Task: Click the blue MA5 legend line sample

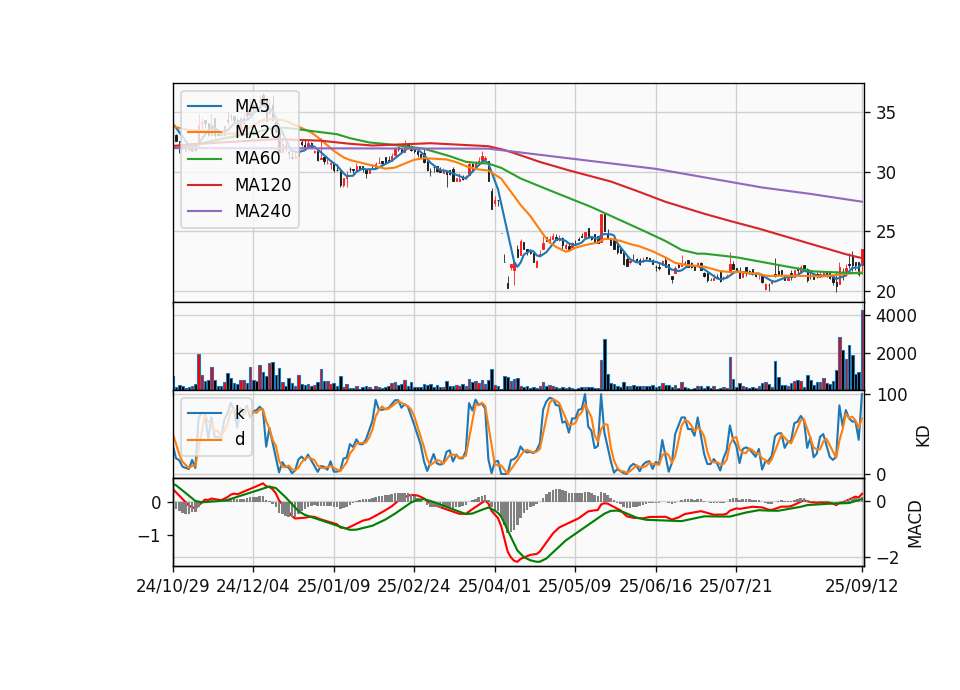Action: [204, 106]
